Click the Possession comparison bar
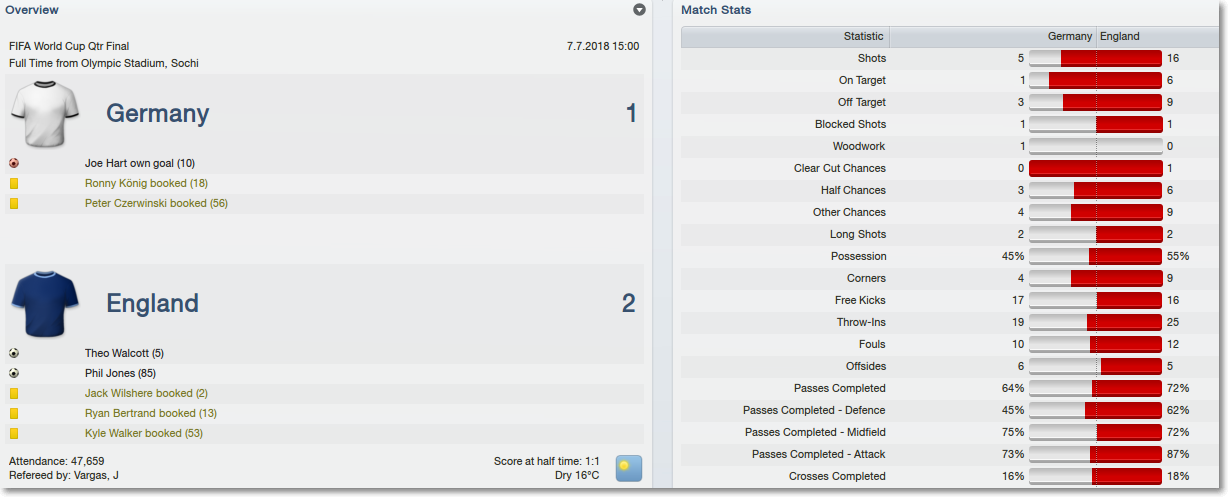Image resolution: width=1228 pixels, height=497 pixels. click(x=1096, y=256)
